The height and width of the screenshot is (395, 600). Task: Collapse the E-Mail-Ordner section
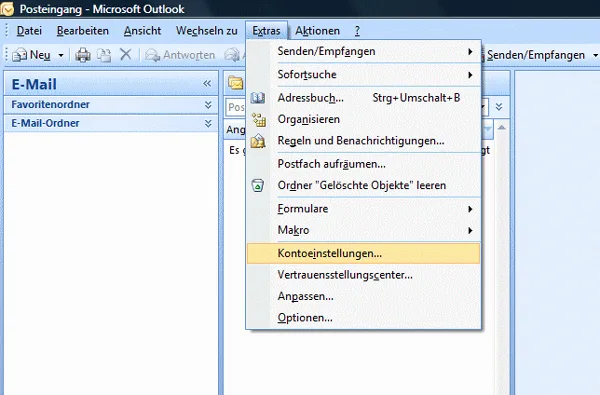coord(208,123)
